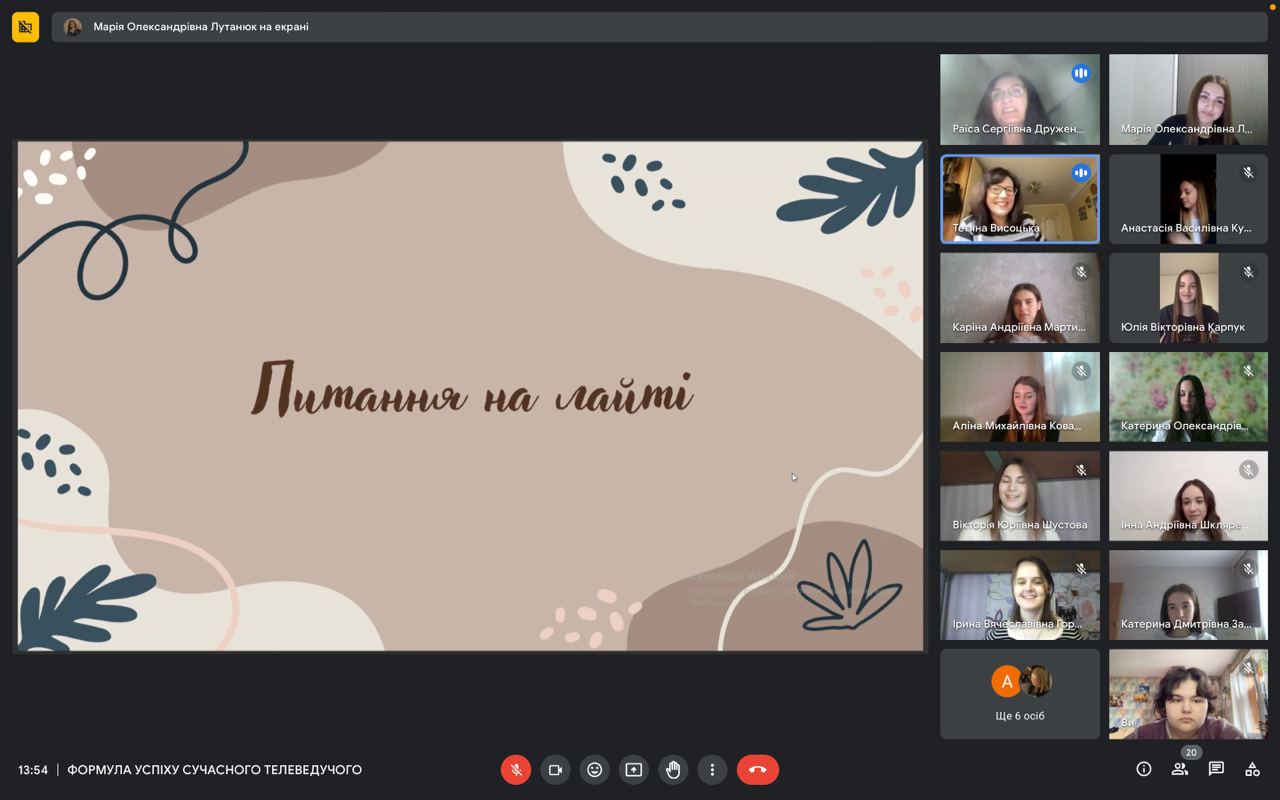Open the emoji reactions button
This screenshot has width=1280, height=800.
point(594,770)
